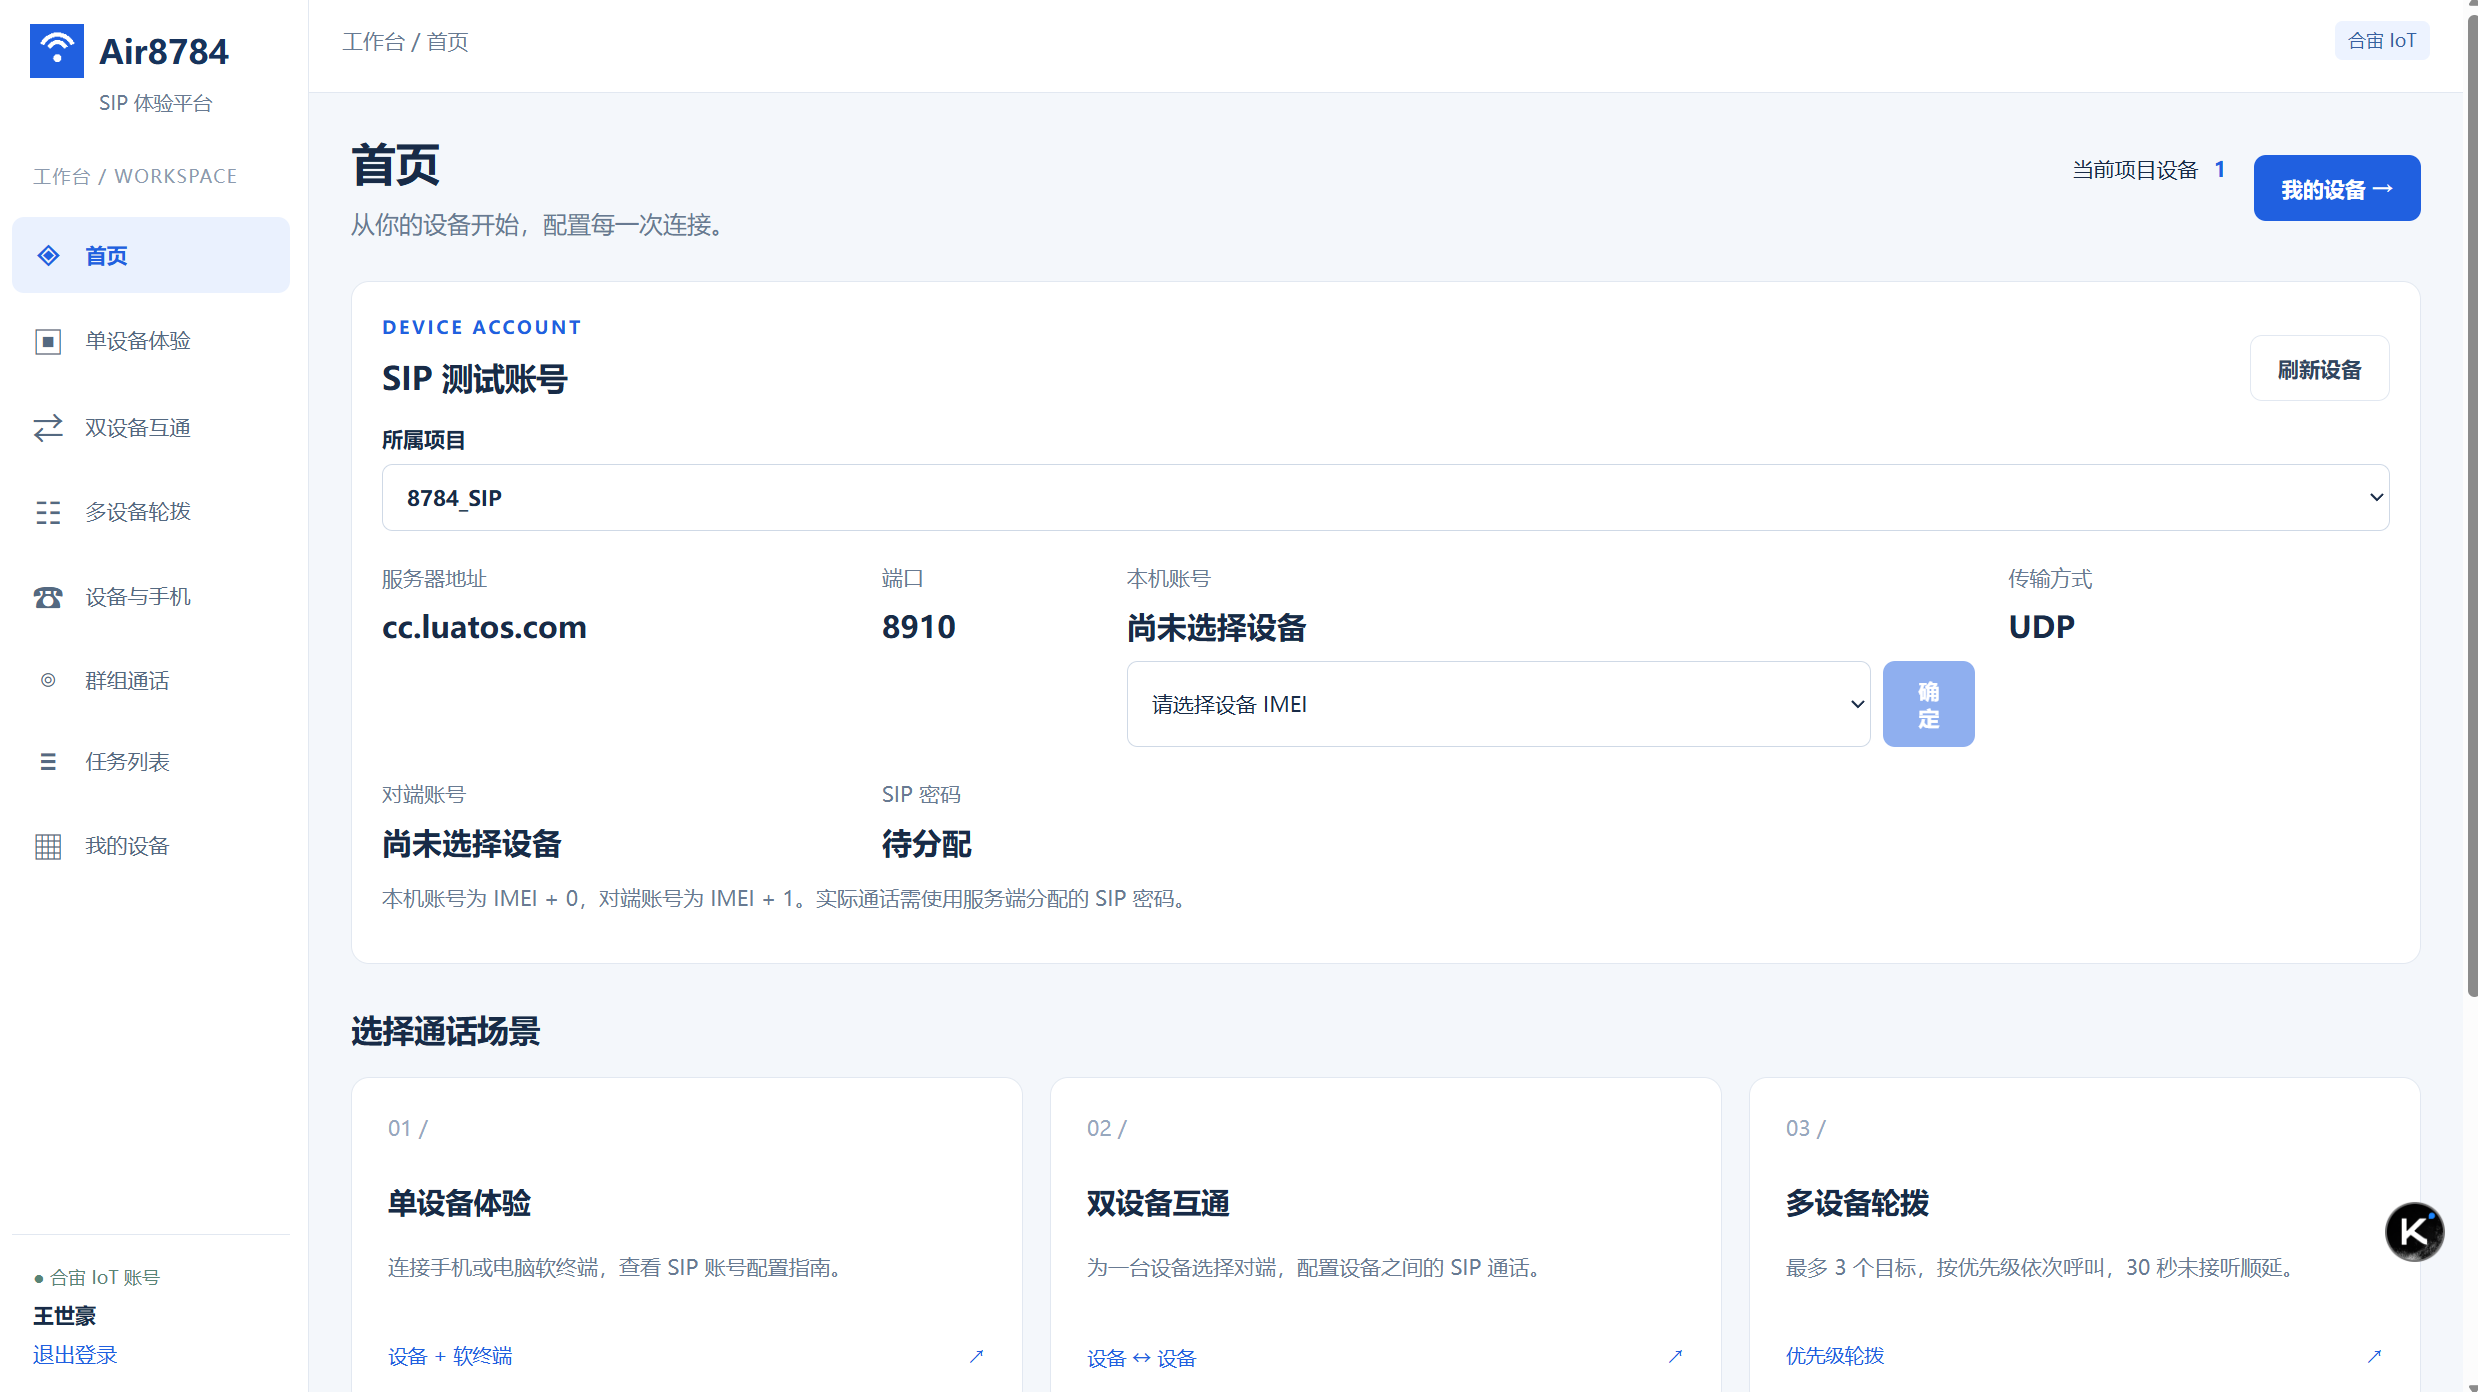Click the Air8784 WiFi logo icon
This screenshot has width=2478, height=1392.
[57, 51]
